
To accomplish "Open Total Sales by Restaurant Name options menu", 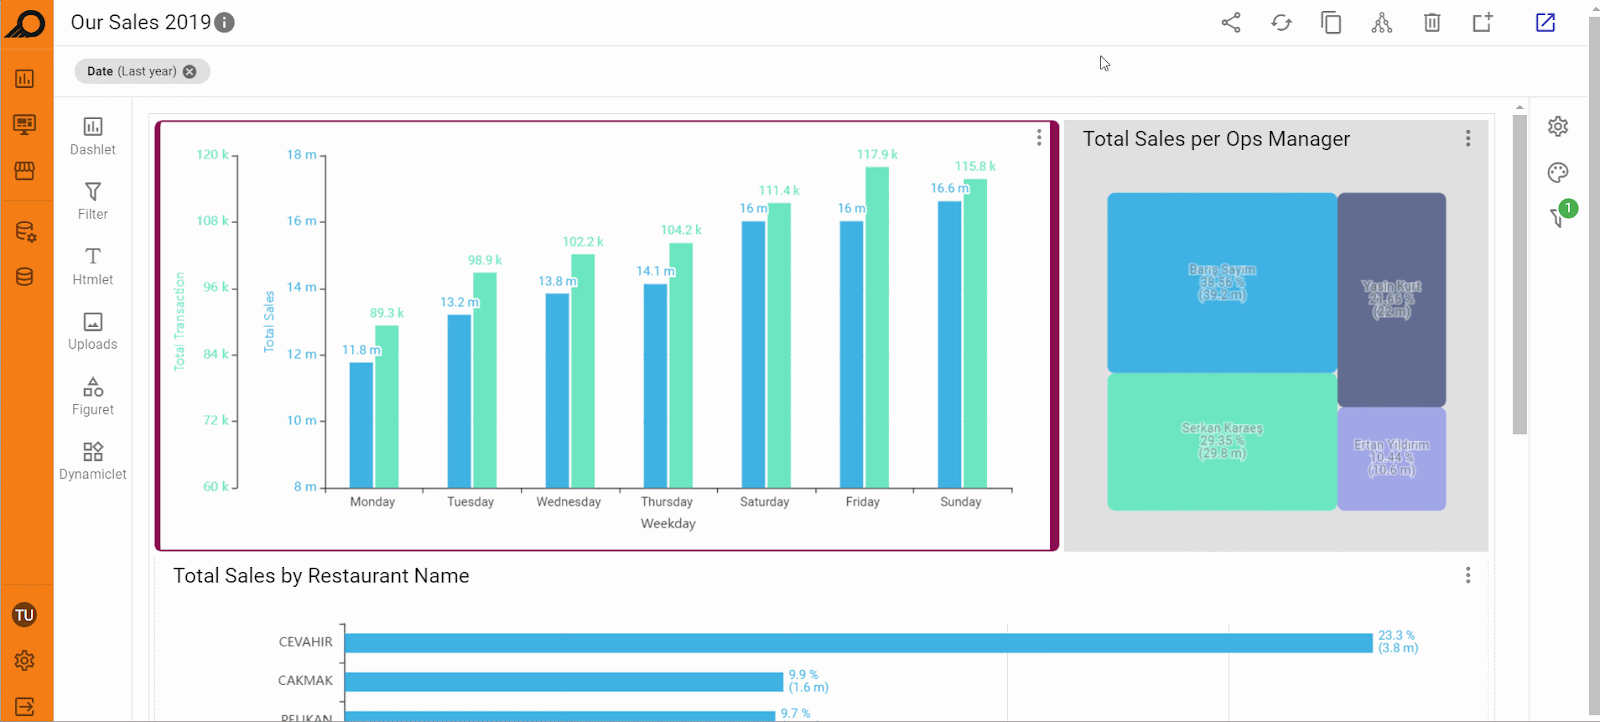I will 1468,575.
